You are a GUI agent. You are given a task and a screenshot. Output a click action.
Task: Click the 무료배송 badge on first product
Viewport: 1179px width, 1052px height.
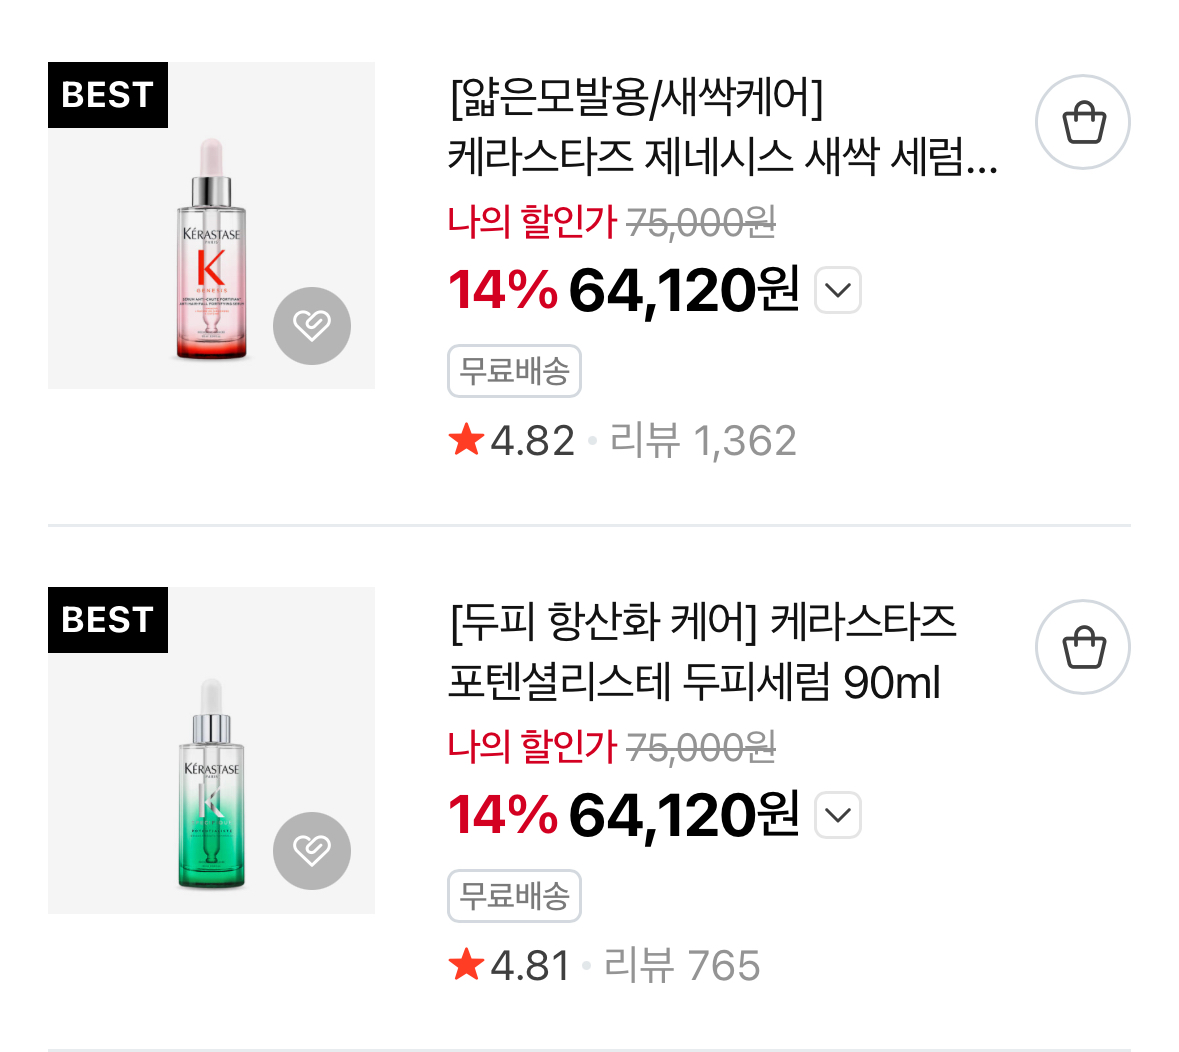[514, 372]
